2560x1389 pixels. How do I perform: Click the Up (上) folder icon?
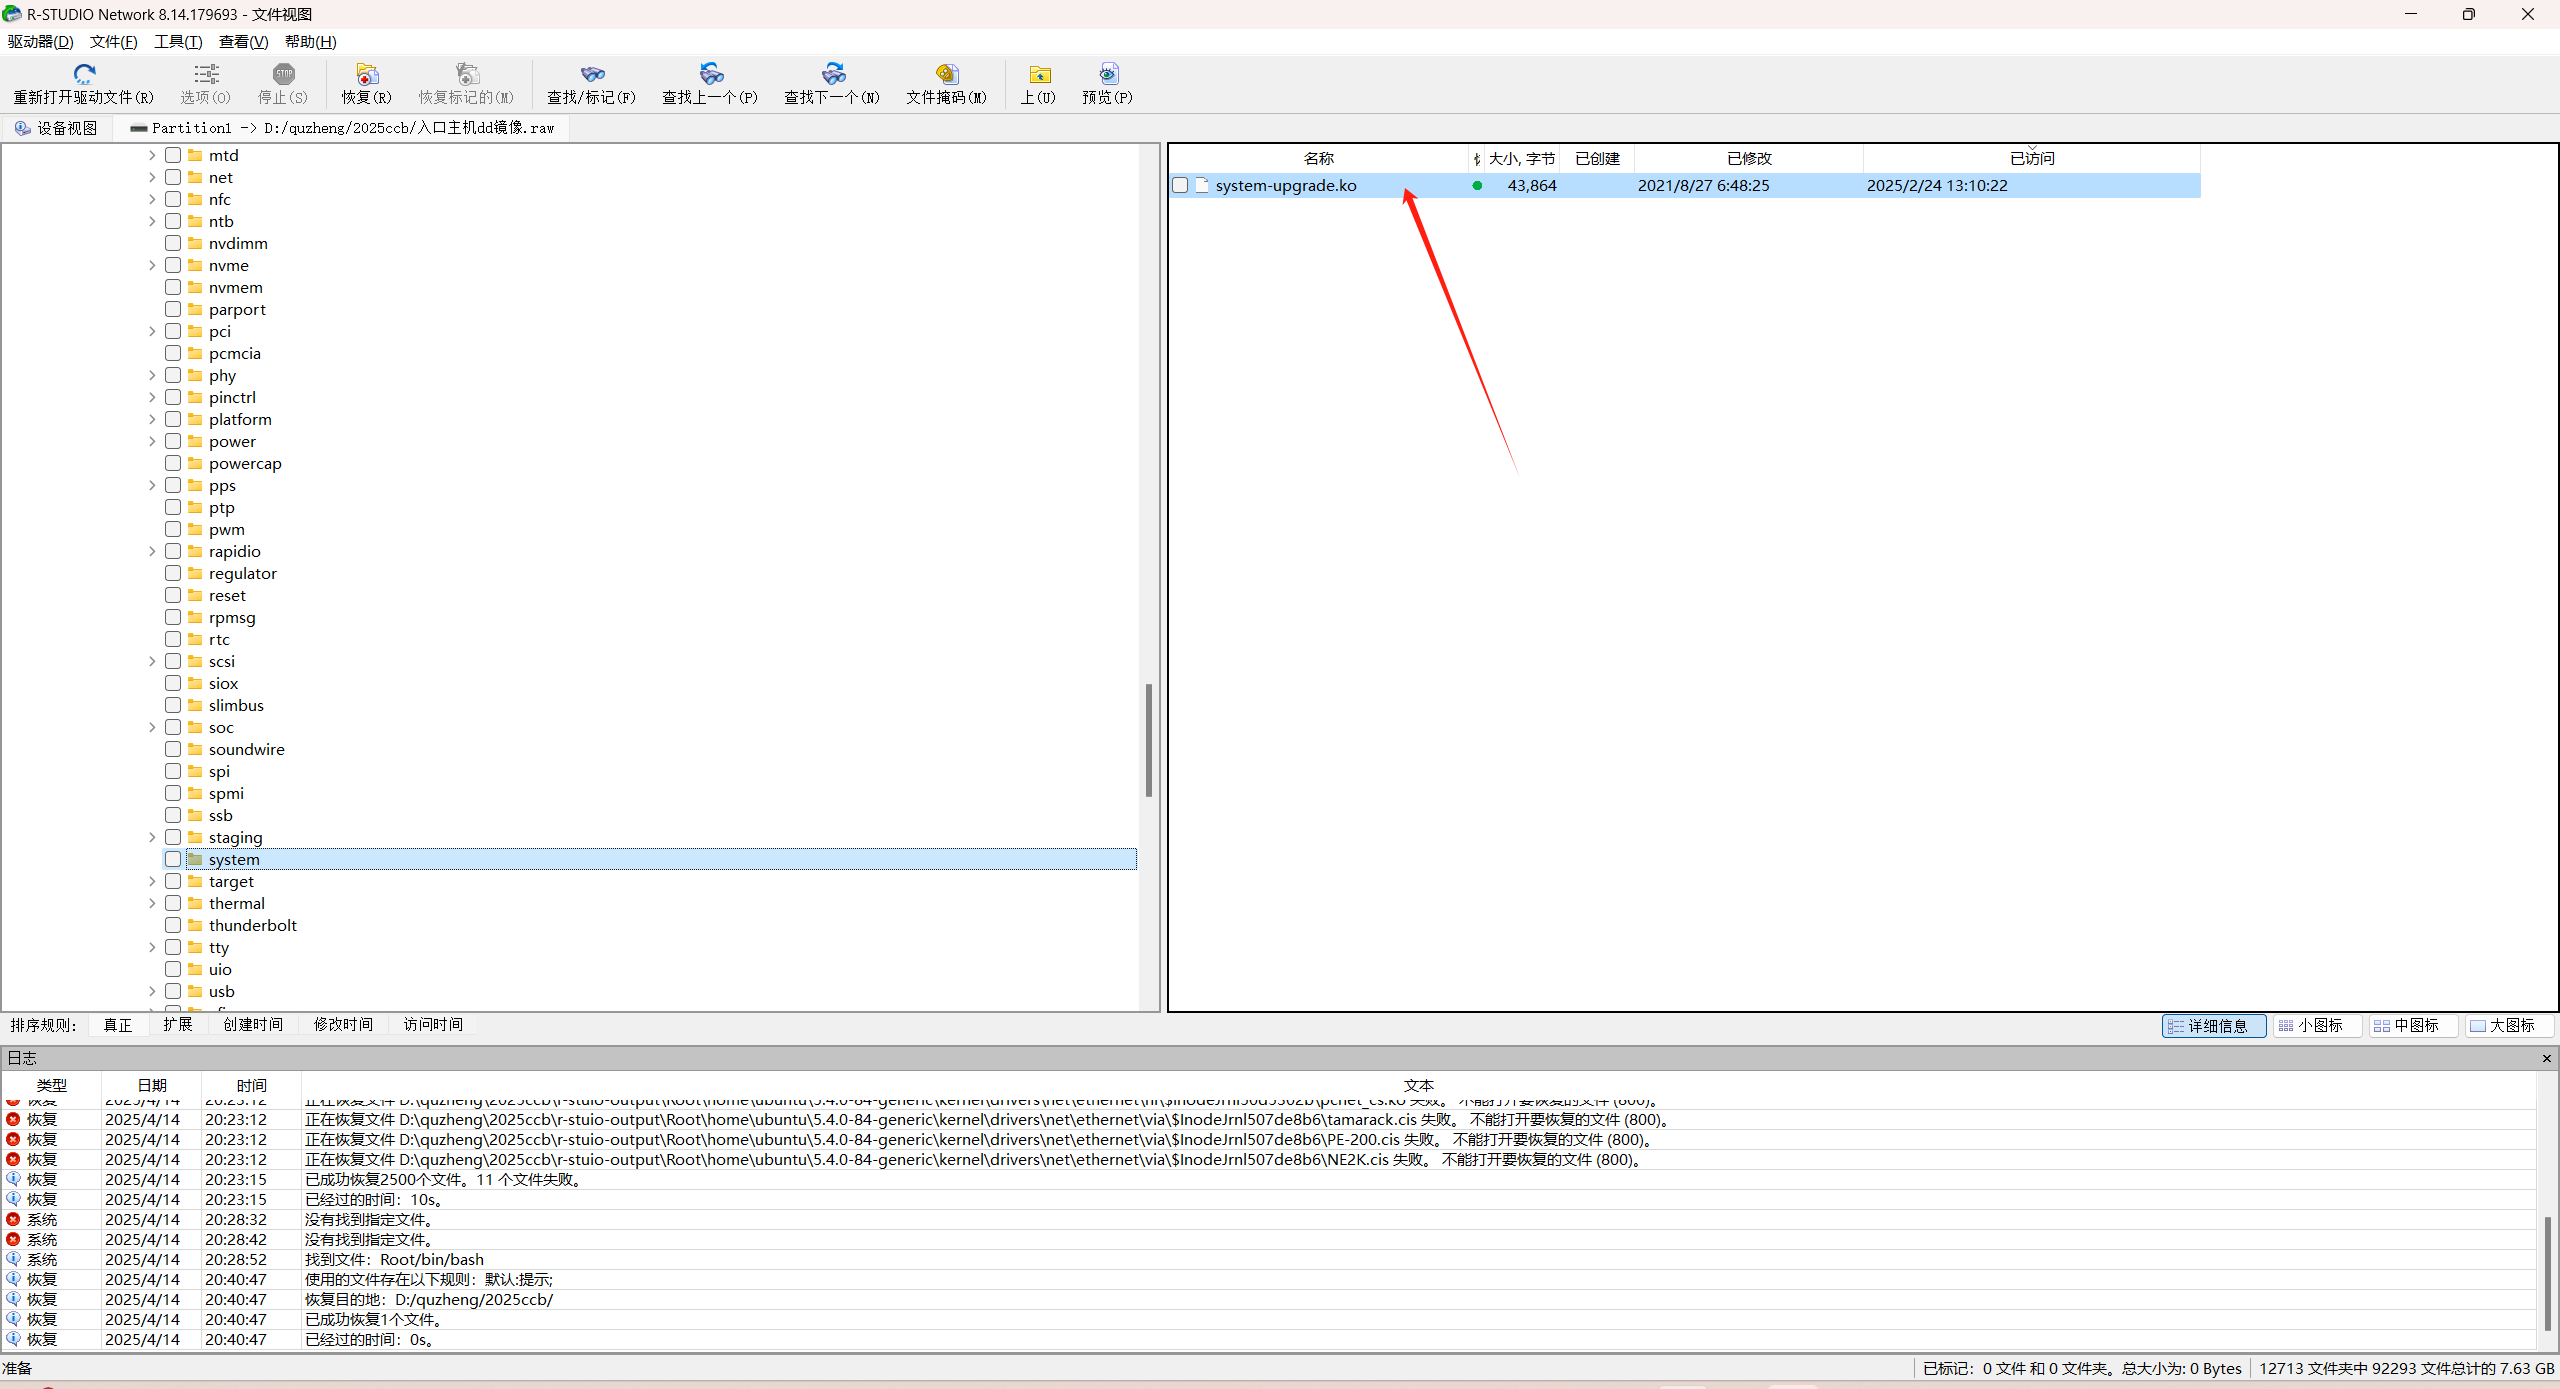pyautogui.click(x=1039, y=74)
